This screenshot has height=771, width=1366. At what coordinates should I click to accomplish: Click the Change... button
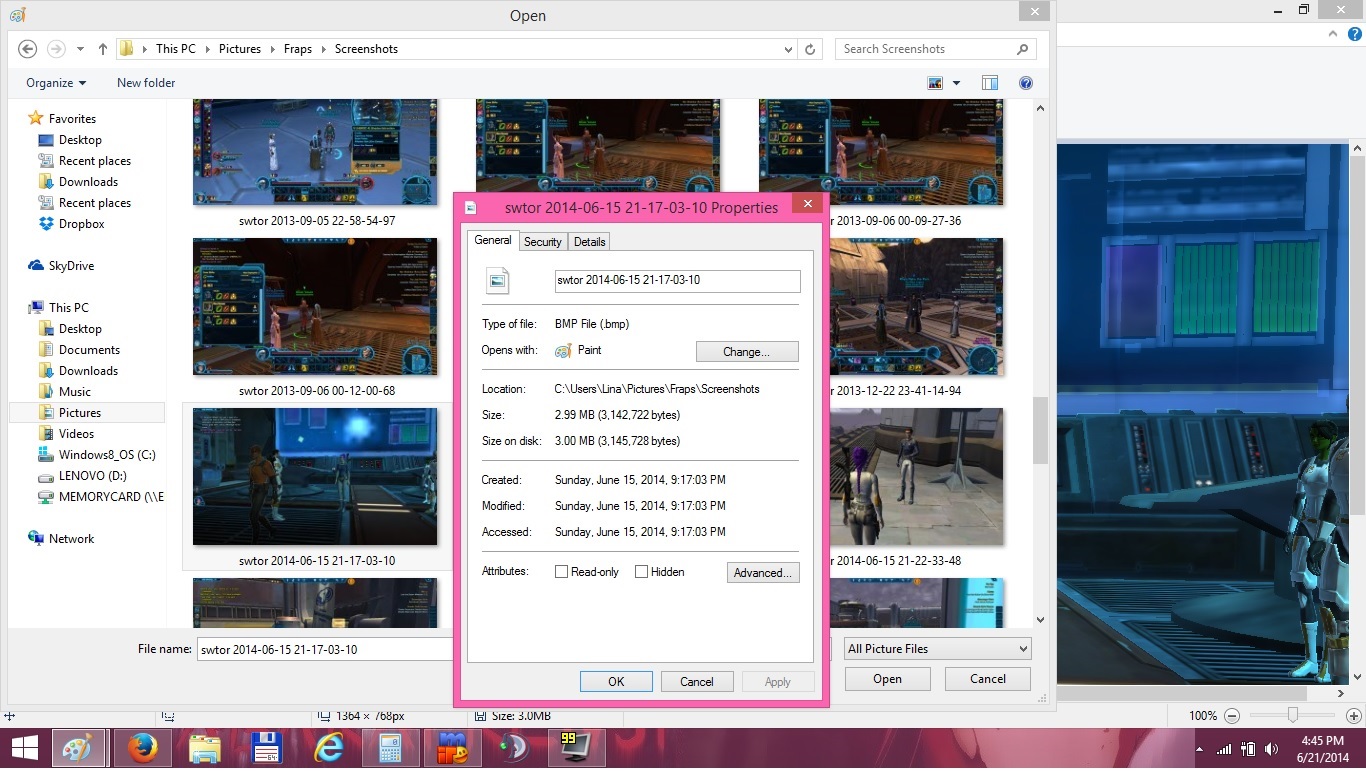(x=747, y=352)
